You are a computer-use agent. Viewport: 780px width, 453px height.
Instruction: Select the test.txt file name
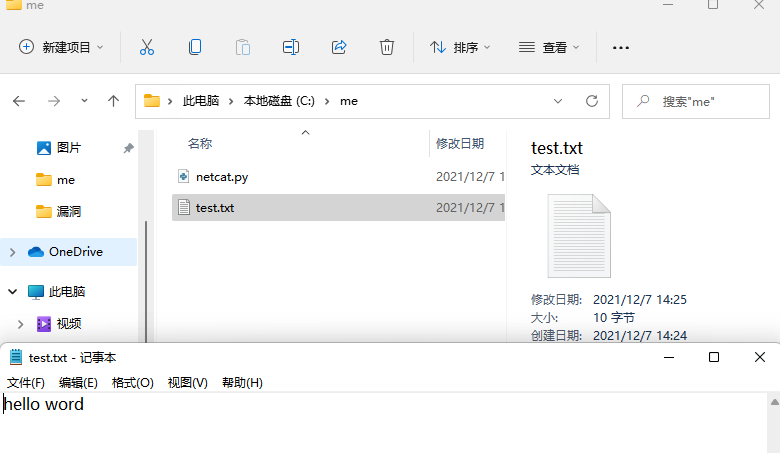click(215, 208)
